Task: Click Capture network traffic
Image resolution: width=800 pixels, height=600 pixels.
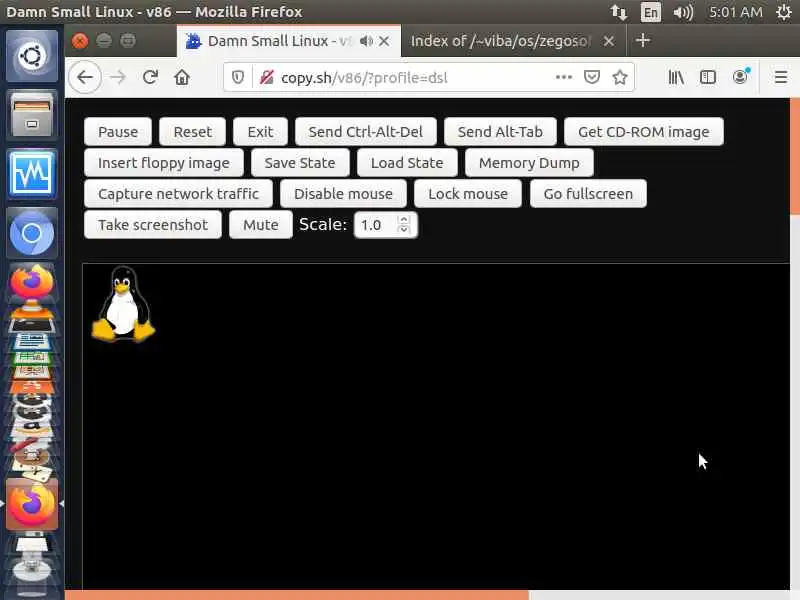Action: (x=178, y=194)
